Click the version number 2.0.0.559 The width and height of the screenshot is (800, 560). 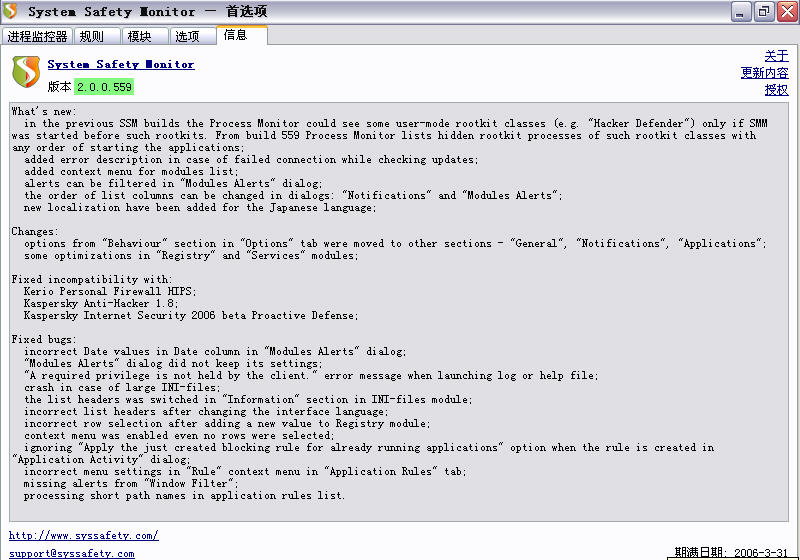[x=104, y=87]
